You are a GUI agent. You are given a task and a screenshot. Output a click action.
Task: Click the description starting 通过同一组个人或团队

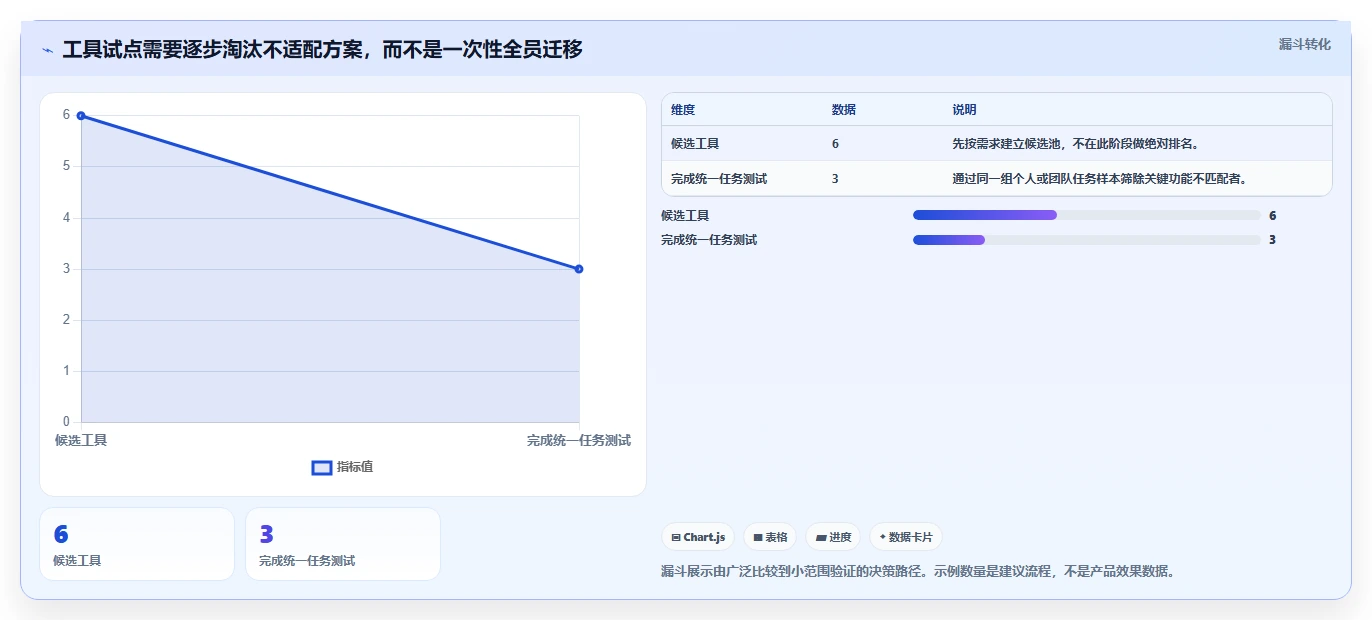click(x=1099, y=179)
